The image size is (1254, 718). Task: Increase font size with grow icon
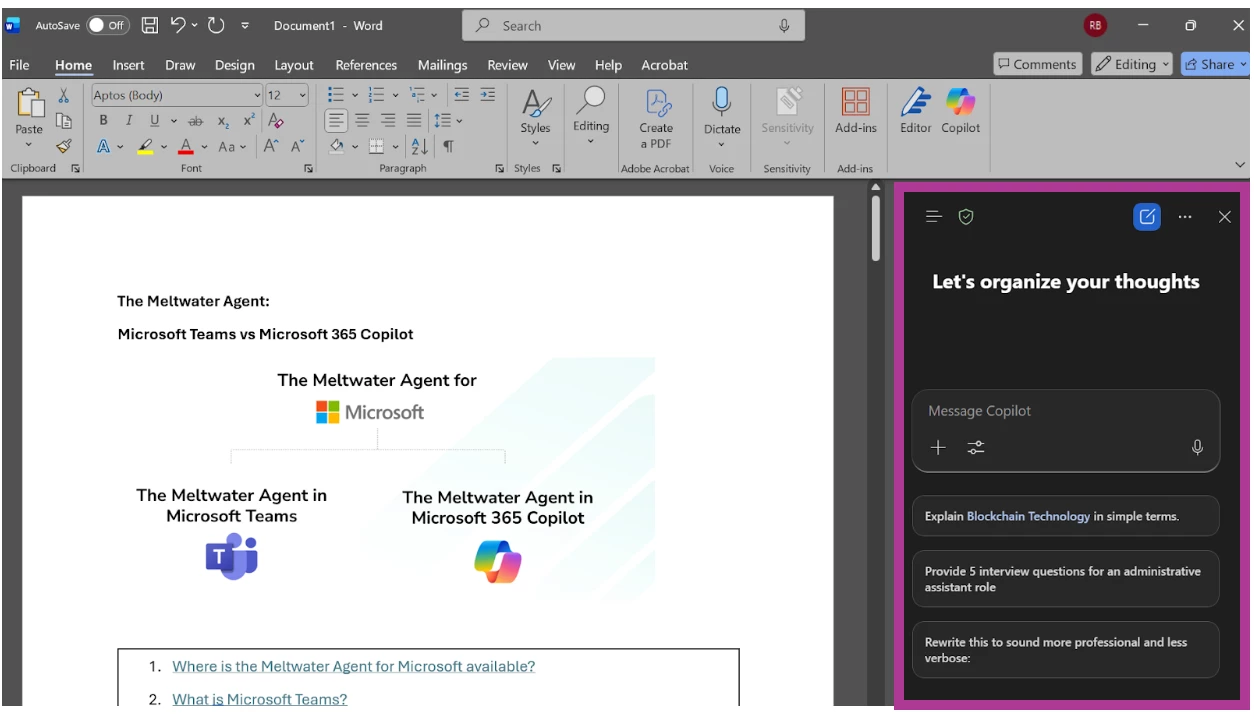(271, 146)
